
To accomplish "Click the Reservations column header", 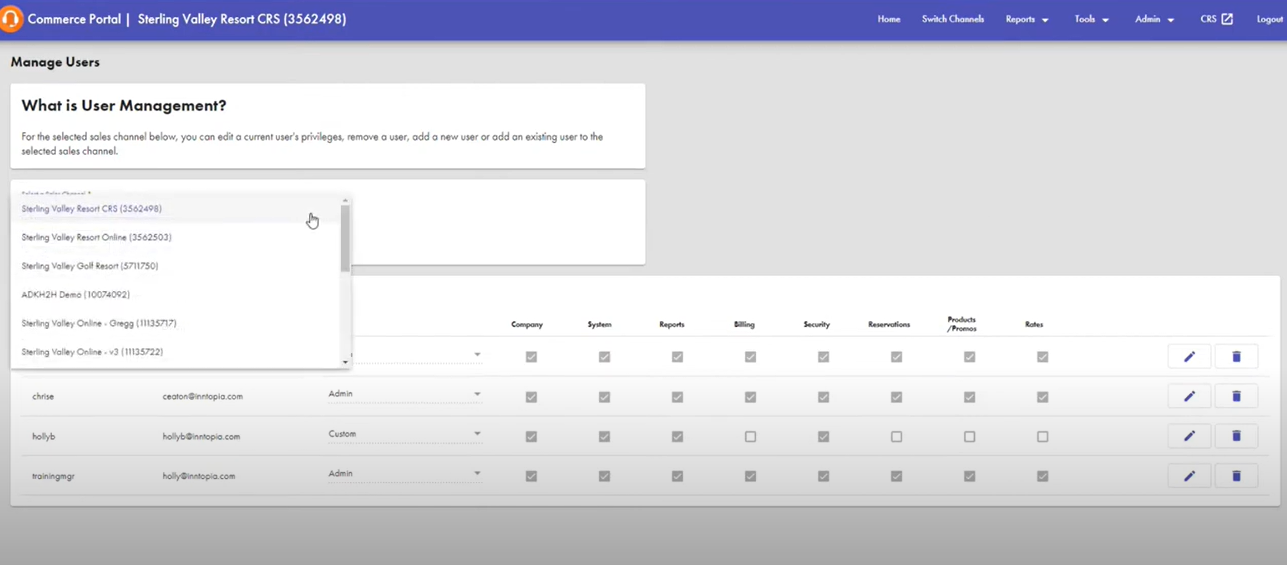I will [x=889, y=324].
